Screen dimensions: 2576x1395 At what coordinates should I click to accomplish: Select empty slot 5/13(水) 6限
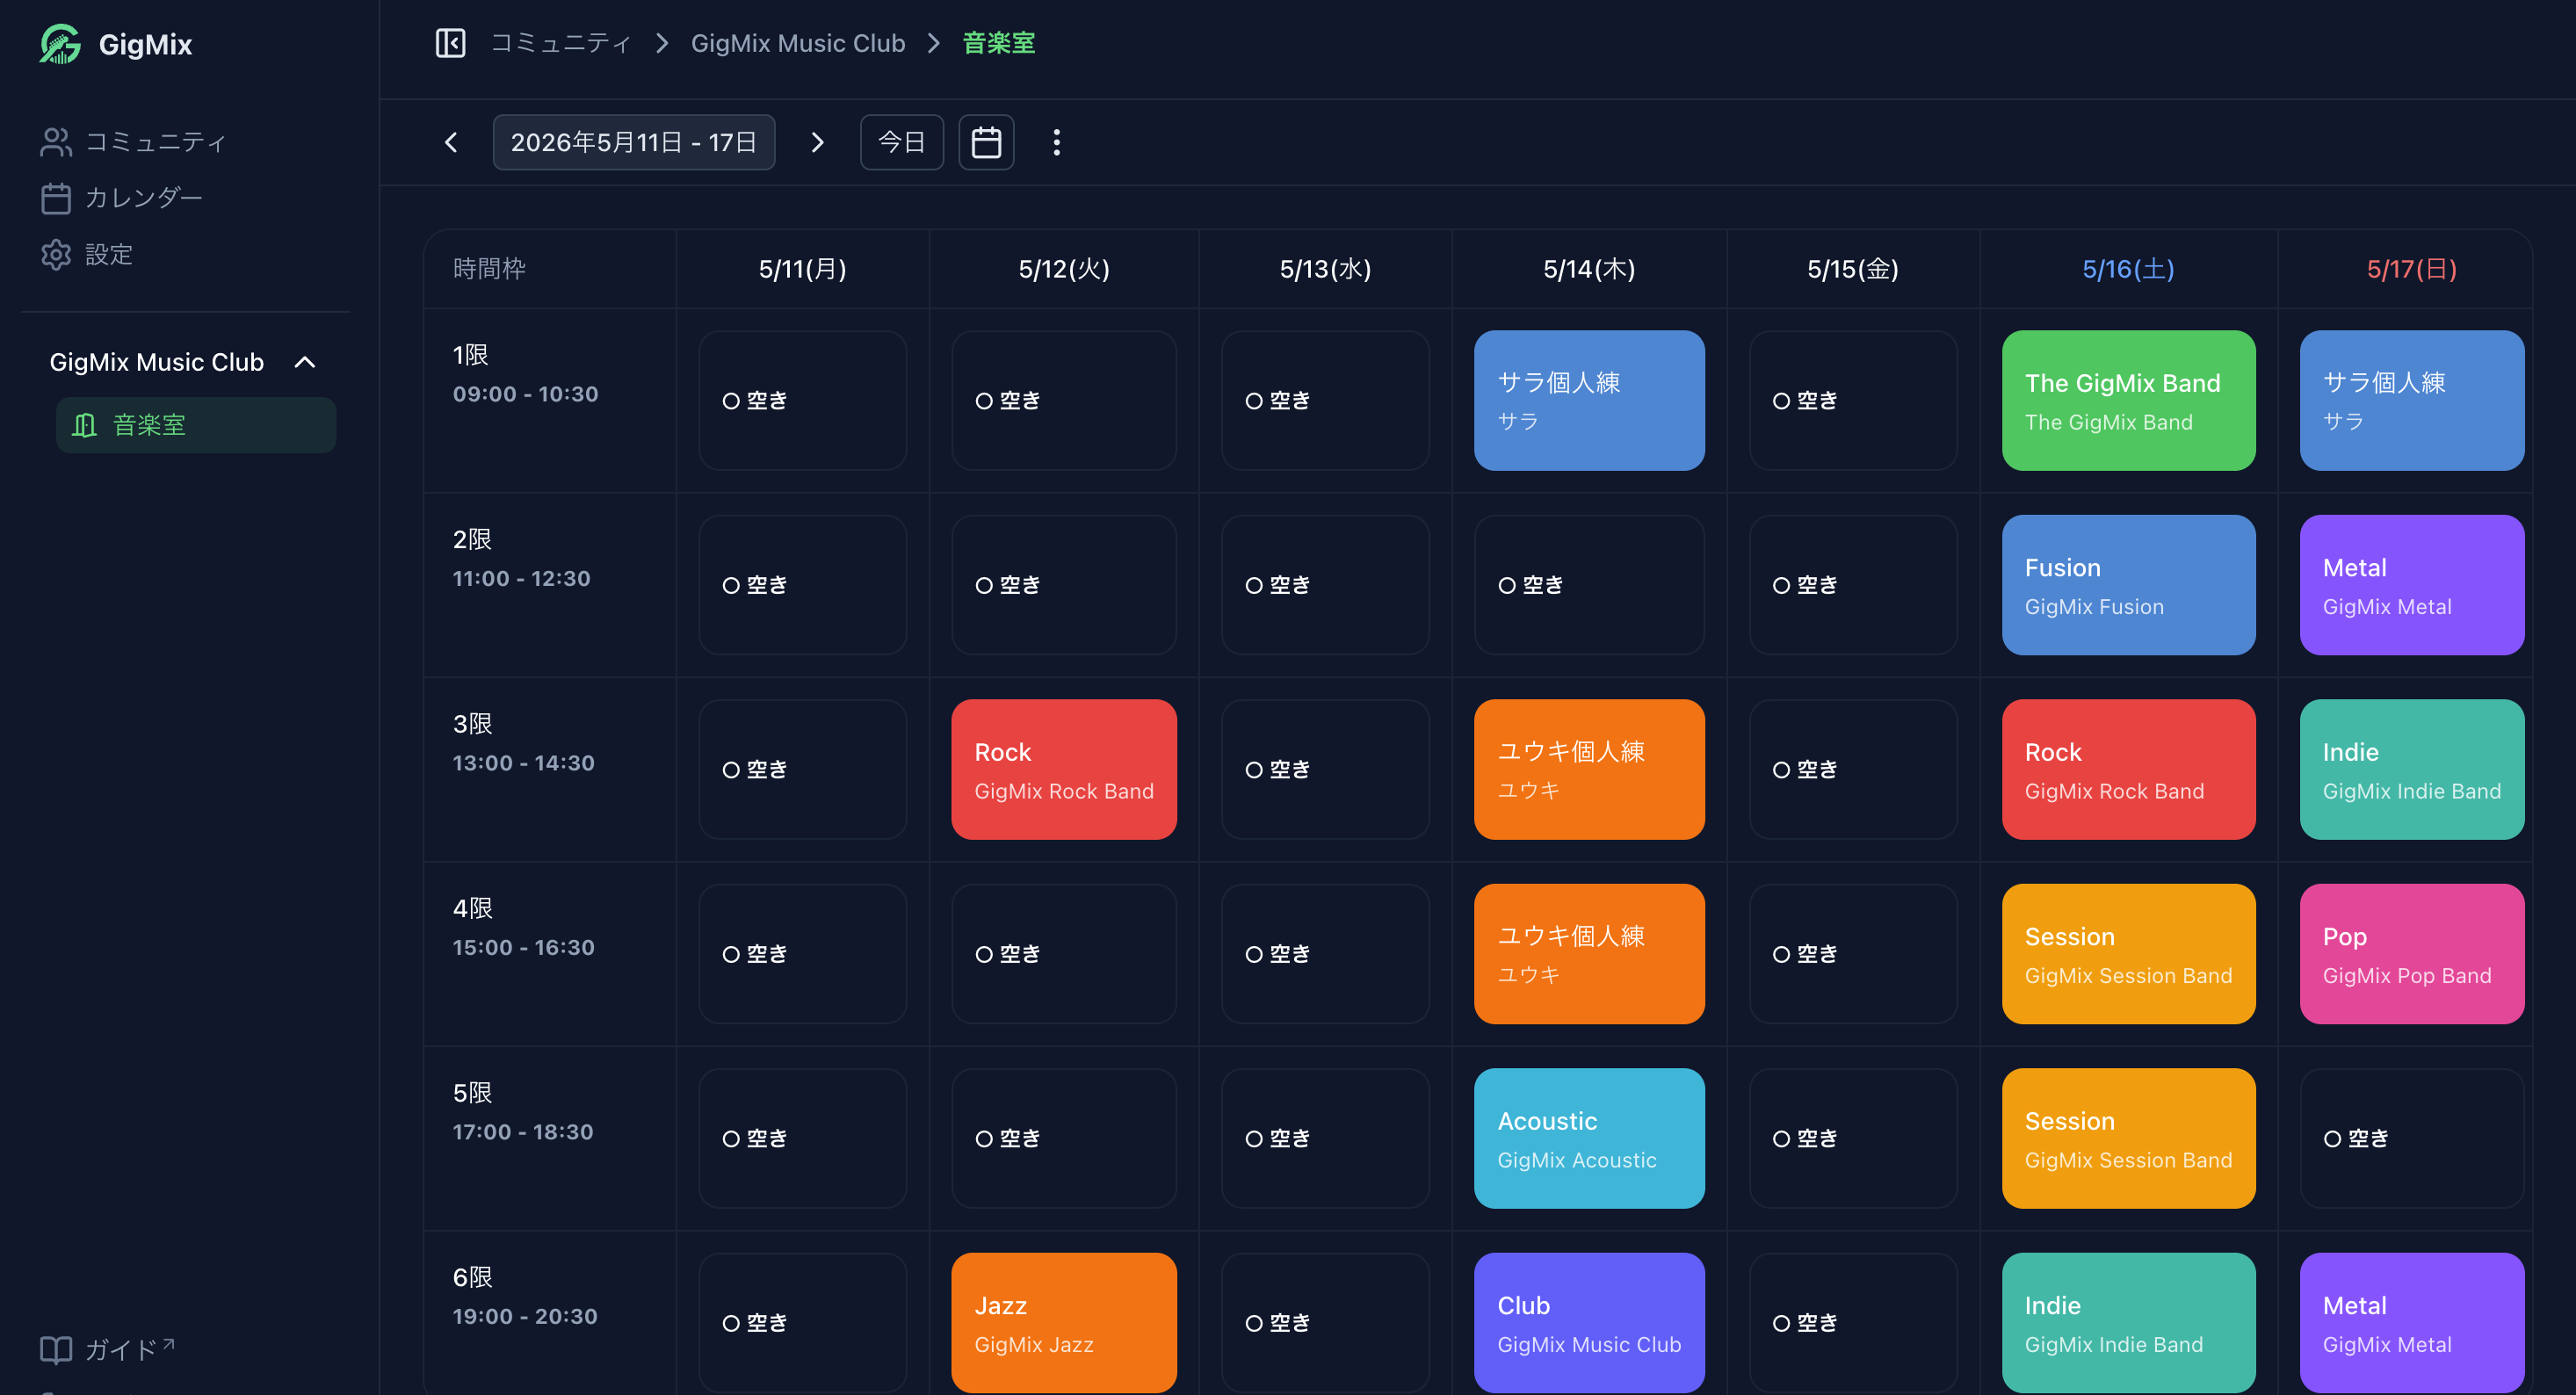click(x=1325, y=1323)
